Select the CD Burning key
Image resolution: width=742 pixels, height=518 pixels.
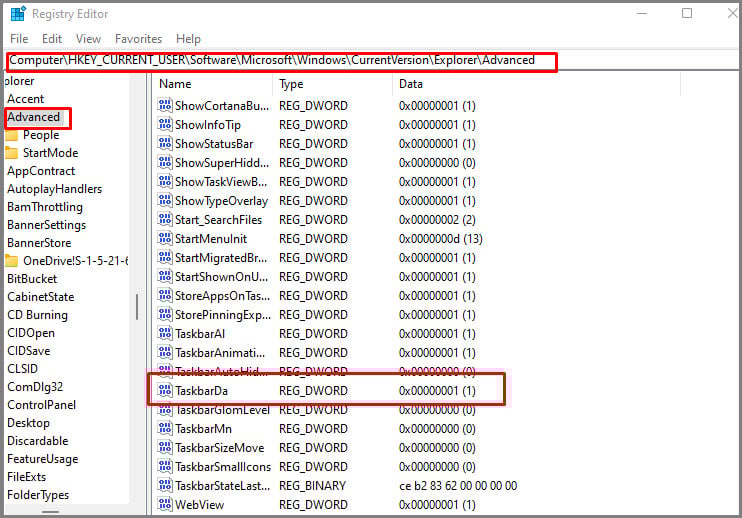click(x=37, y=315)
